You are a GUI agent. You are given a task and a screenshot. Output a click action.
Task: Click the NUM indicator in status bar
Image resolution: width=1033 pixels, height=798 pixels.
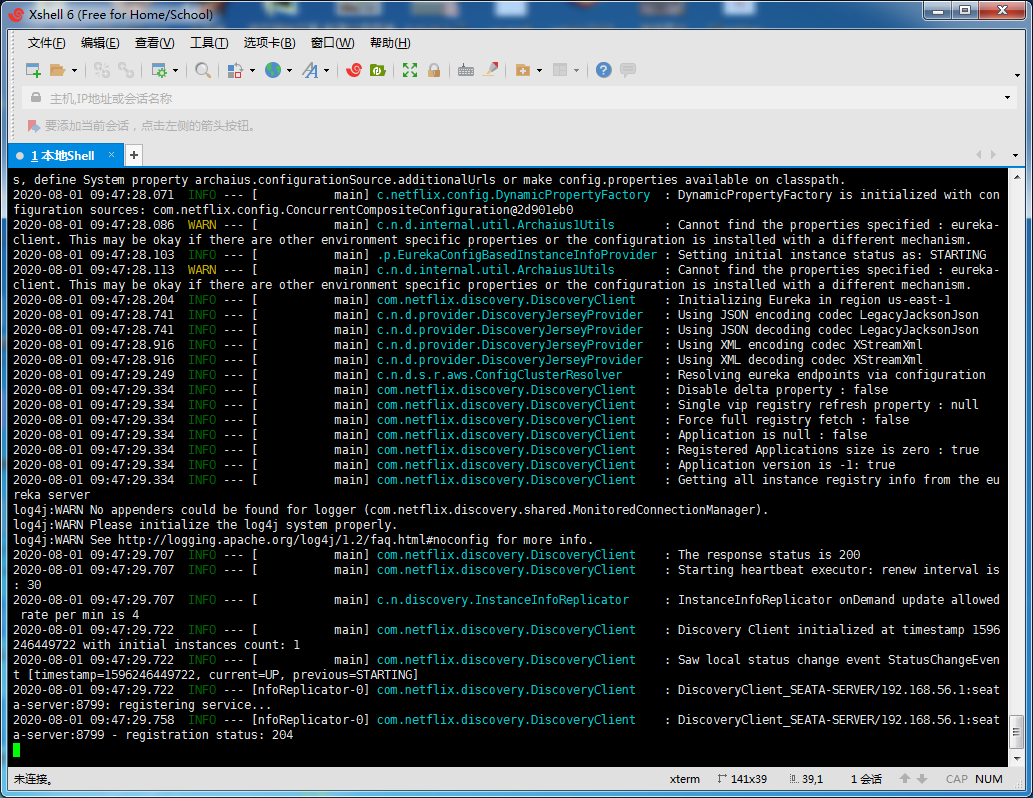[x=989, y=779]
